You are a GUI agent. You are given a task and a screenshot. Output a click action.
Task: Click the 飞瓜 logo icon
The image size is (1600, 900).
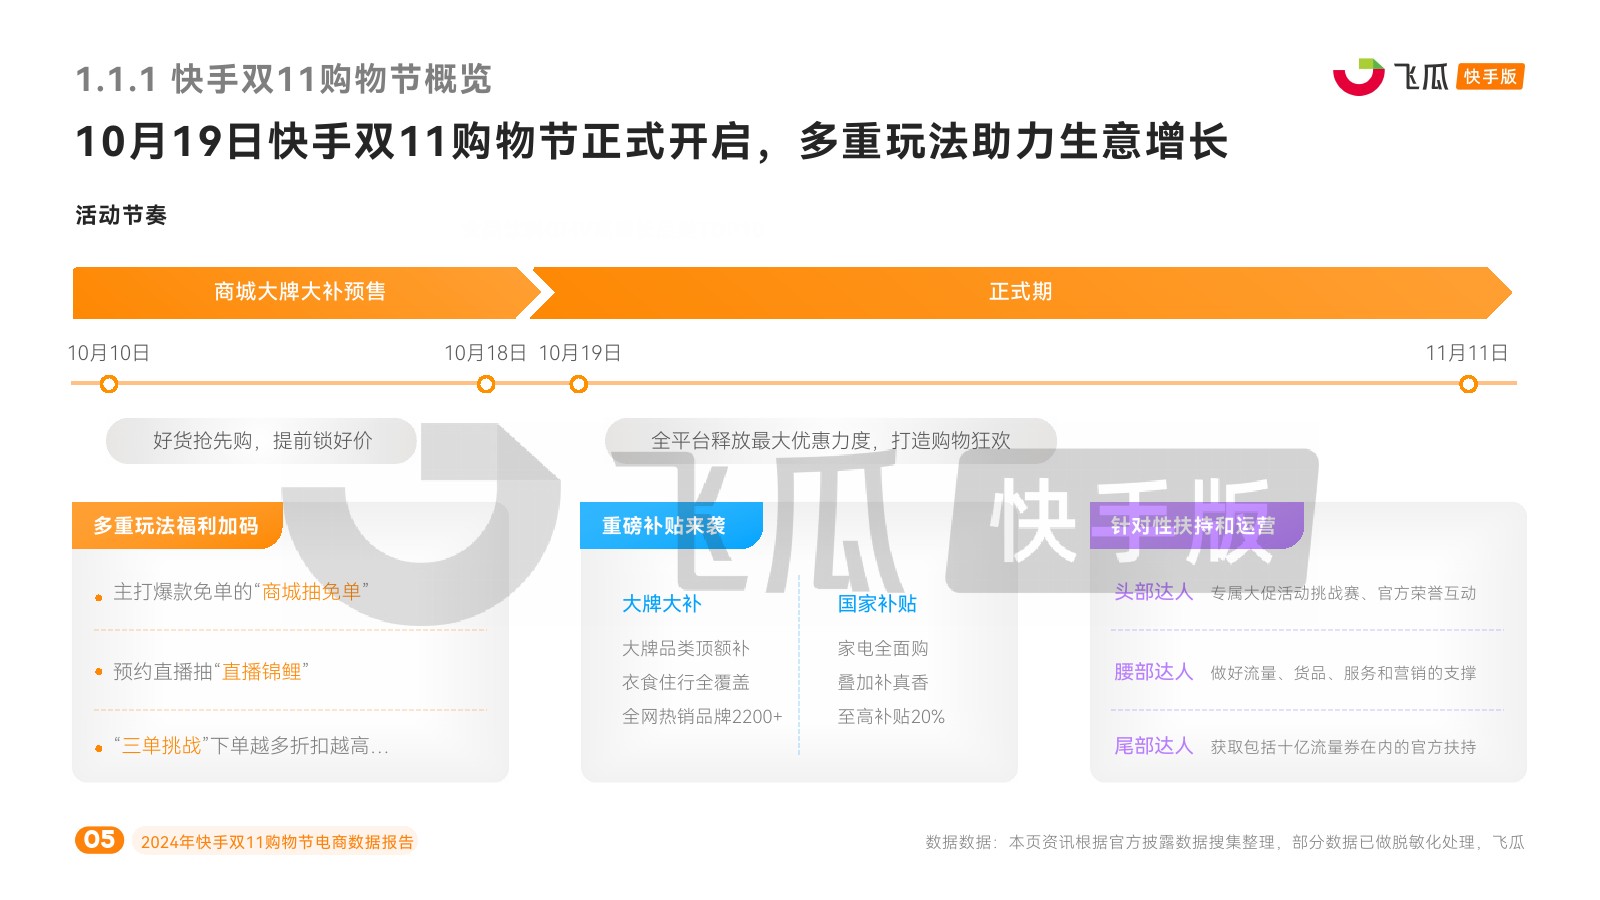click(x=1359, y=77)
